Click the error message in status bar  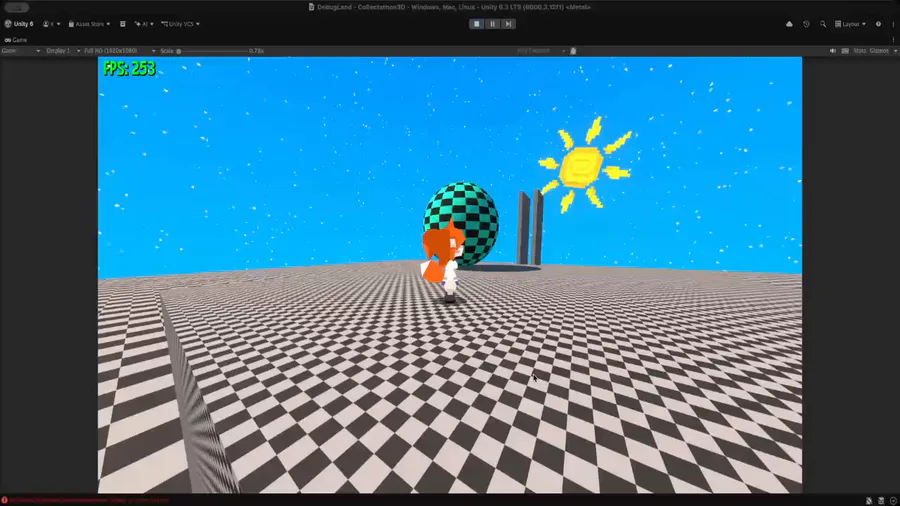pos(90,500)
